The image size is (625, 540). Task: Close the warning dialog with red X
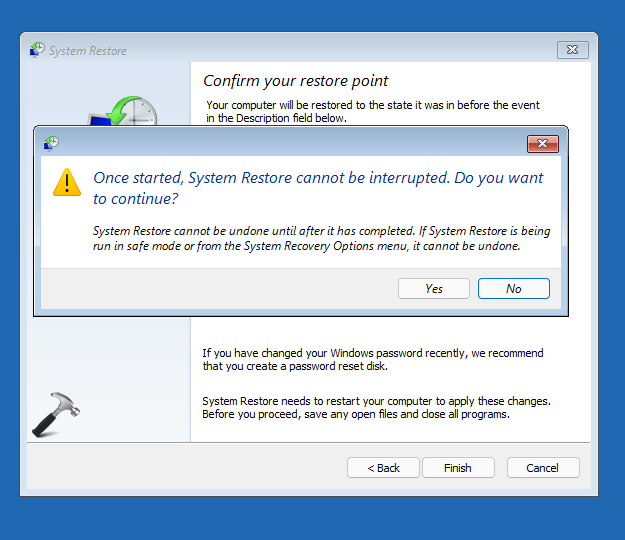click(542, 144)
